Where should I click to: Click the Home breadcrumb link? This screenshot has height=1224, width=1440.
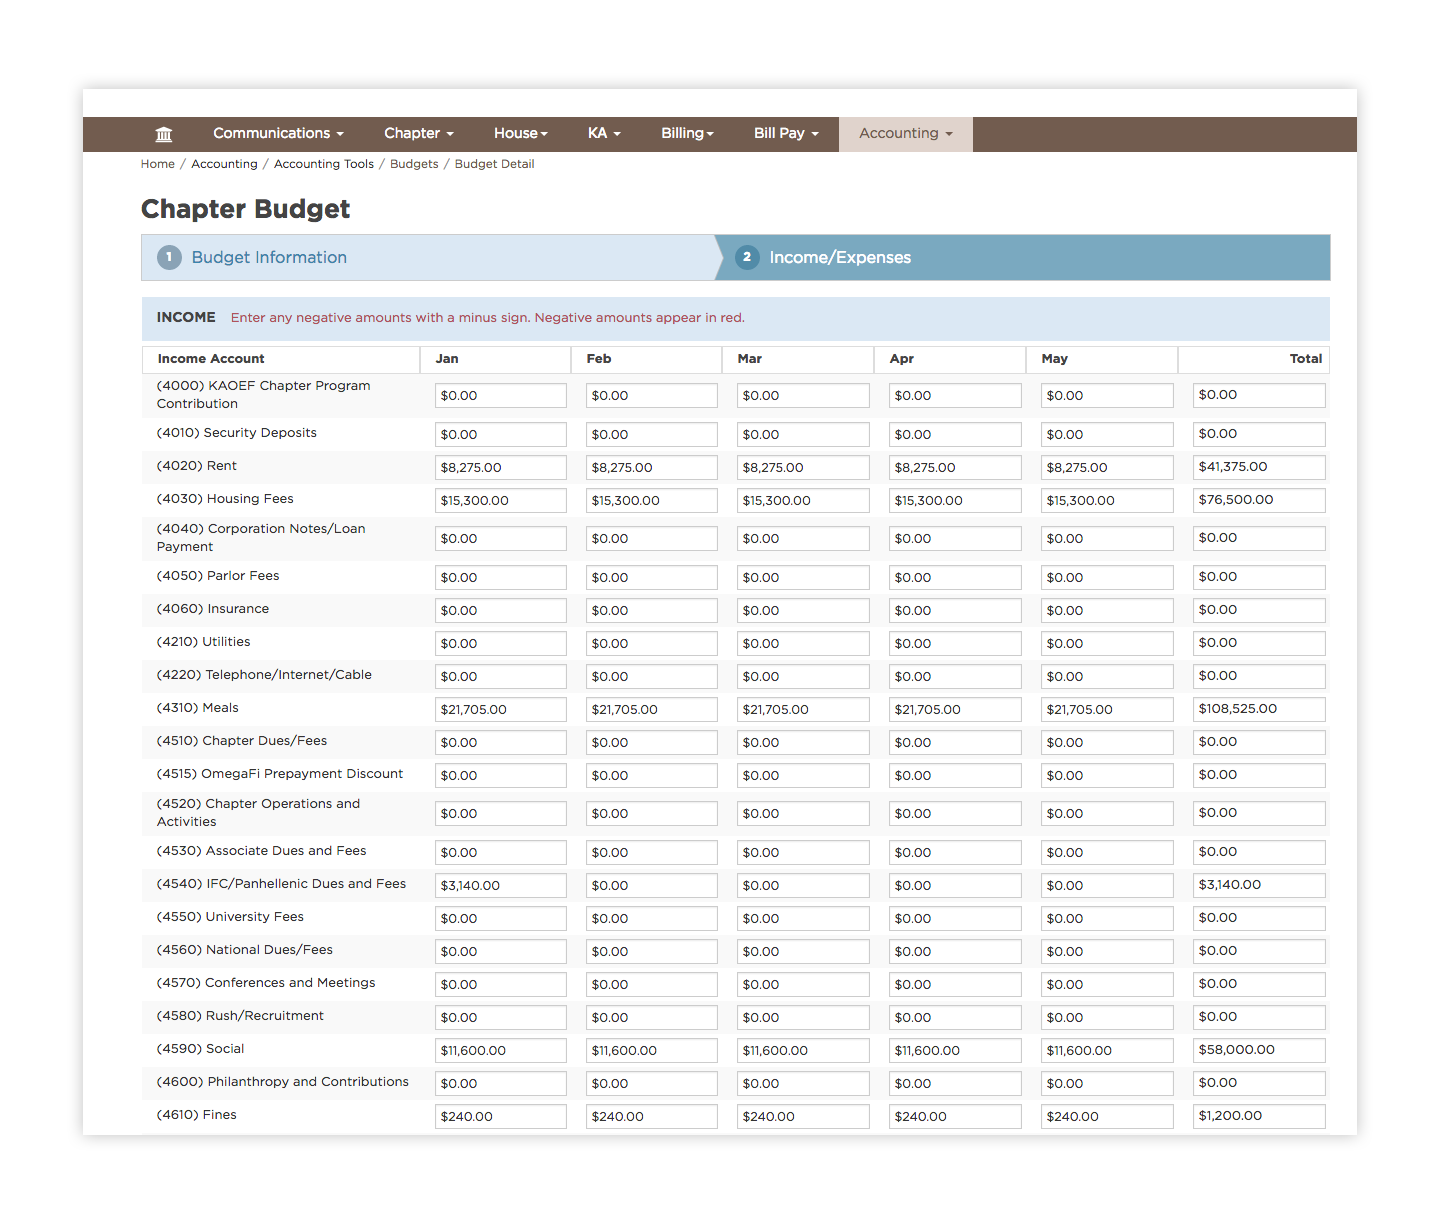[x=157, y=163]
